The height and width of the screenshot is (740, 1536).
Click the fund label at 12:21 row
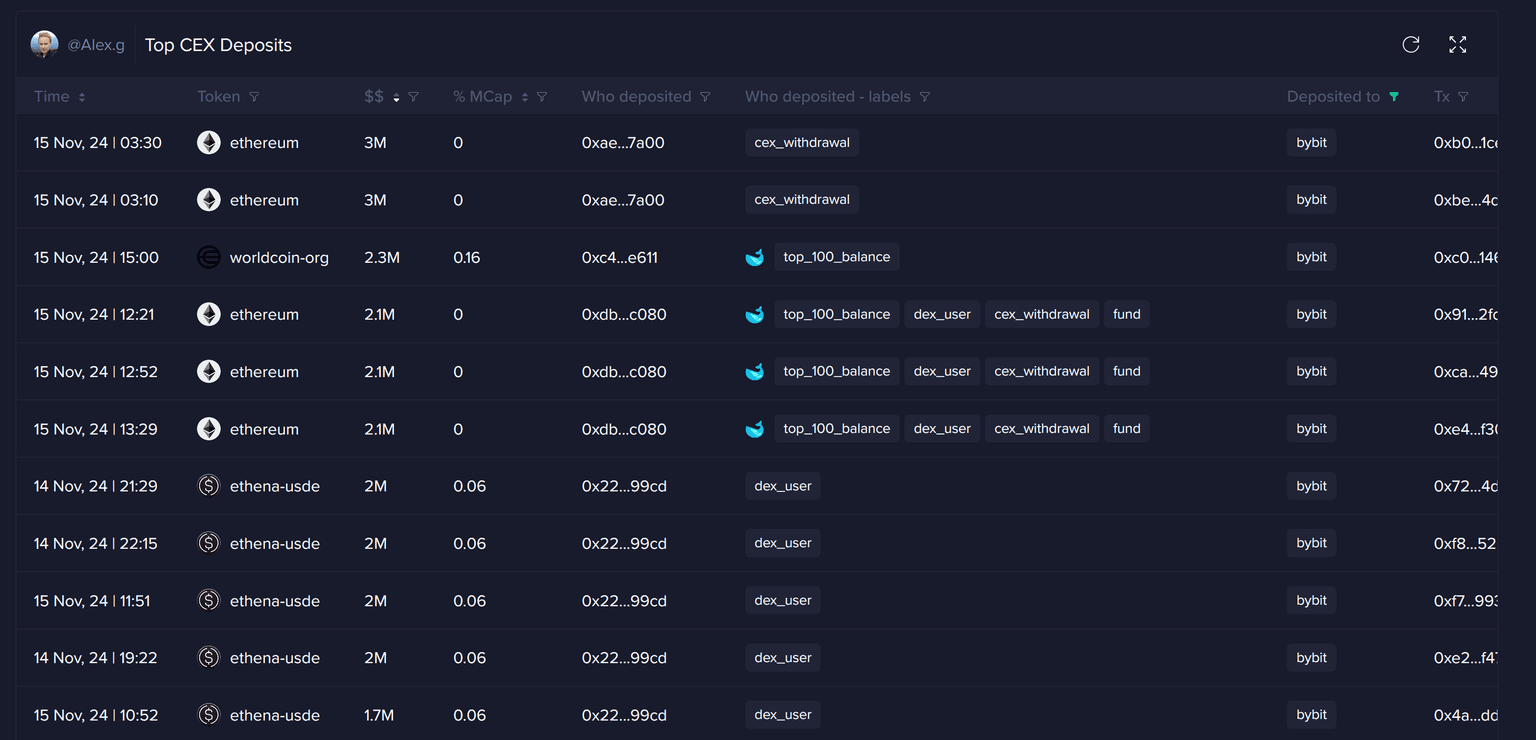(x=1126, y=314)
